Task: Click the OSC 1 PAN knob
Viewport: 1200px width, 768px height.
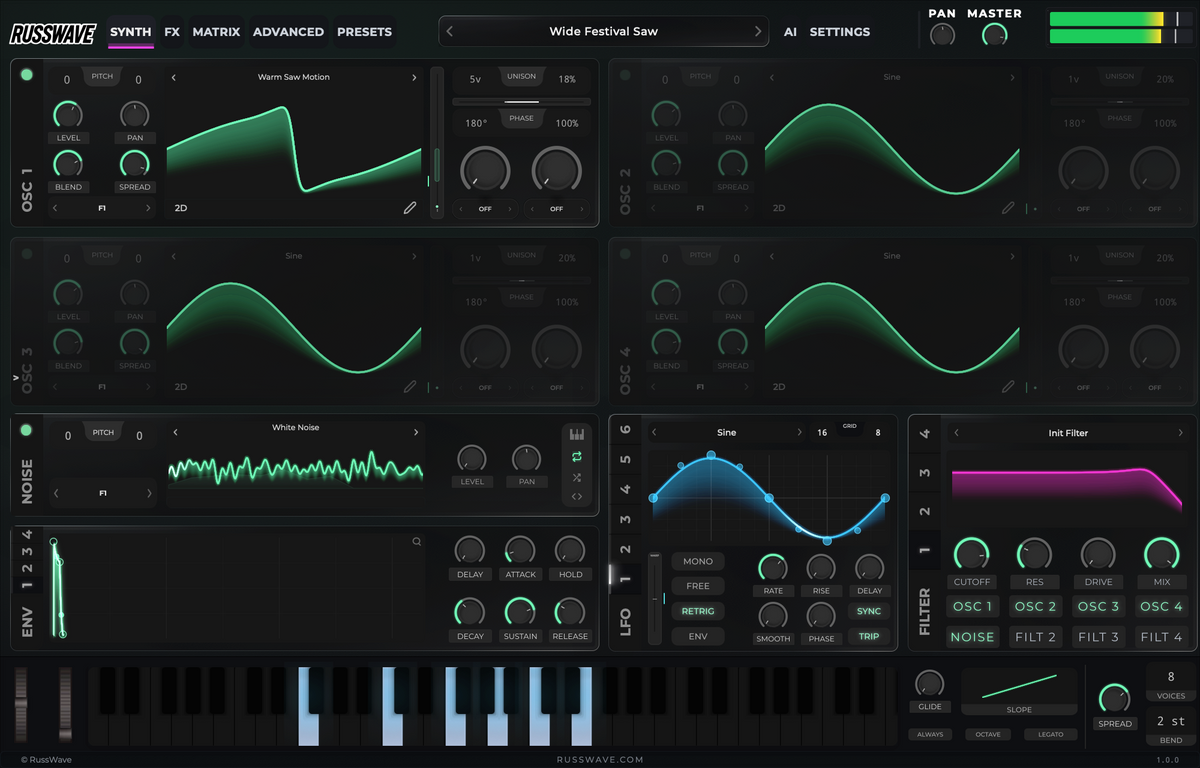Action: (134, 114)
